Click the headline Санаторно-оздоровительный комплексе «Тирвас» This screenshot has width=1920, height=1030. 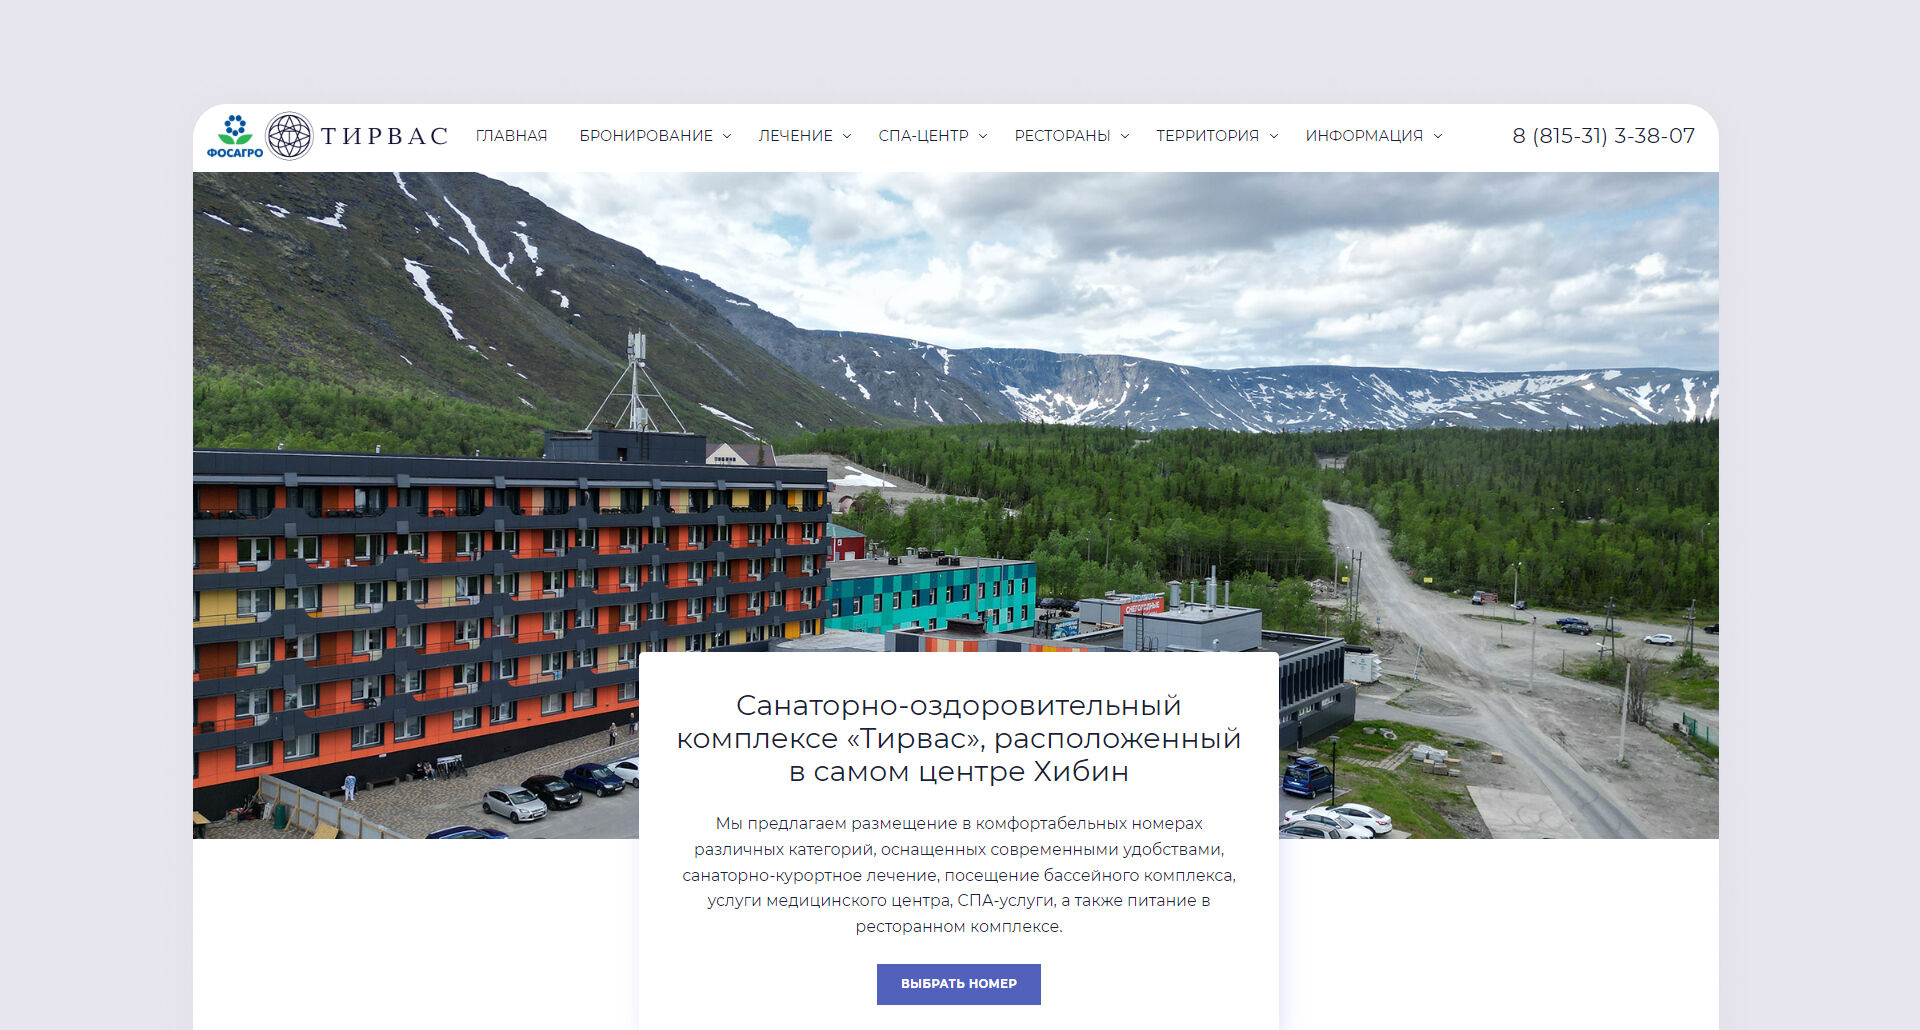click(x=959, y=738)
